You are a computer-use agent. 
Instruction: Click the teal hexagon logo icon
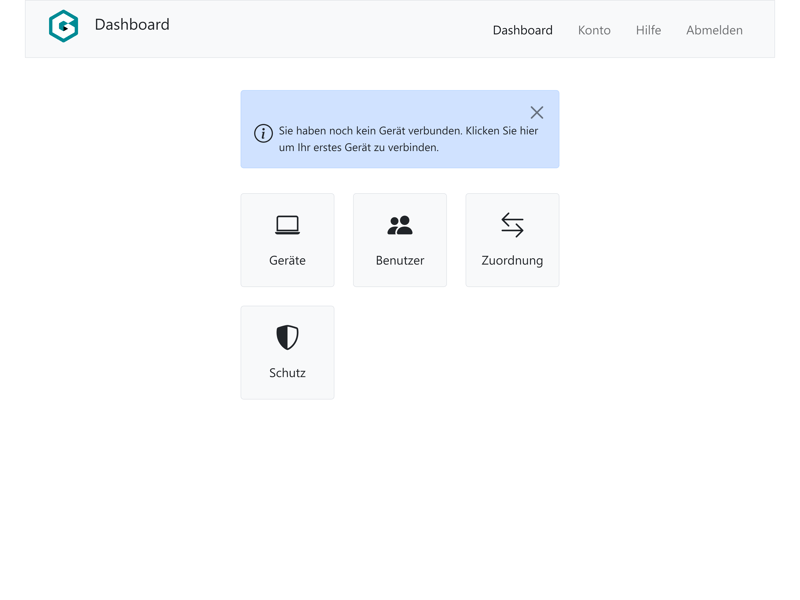click(x=63, y=26)
